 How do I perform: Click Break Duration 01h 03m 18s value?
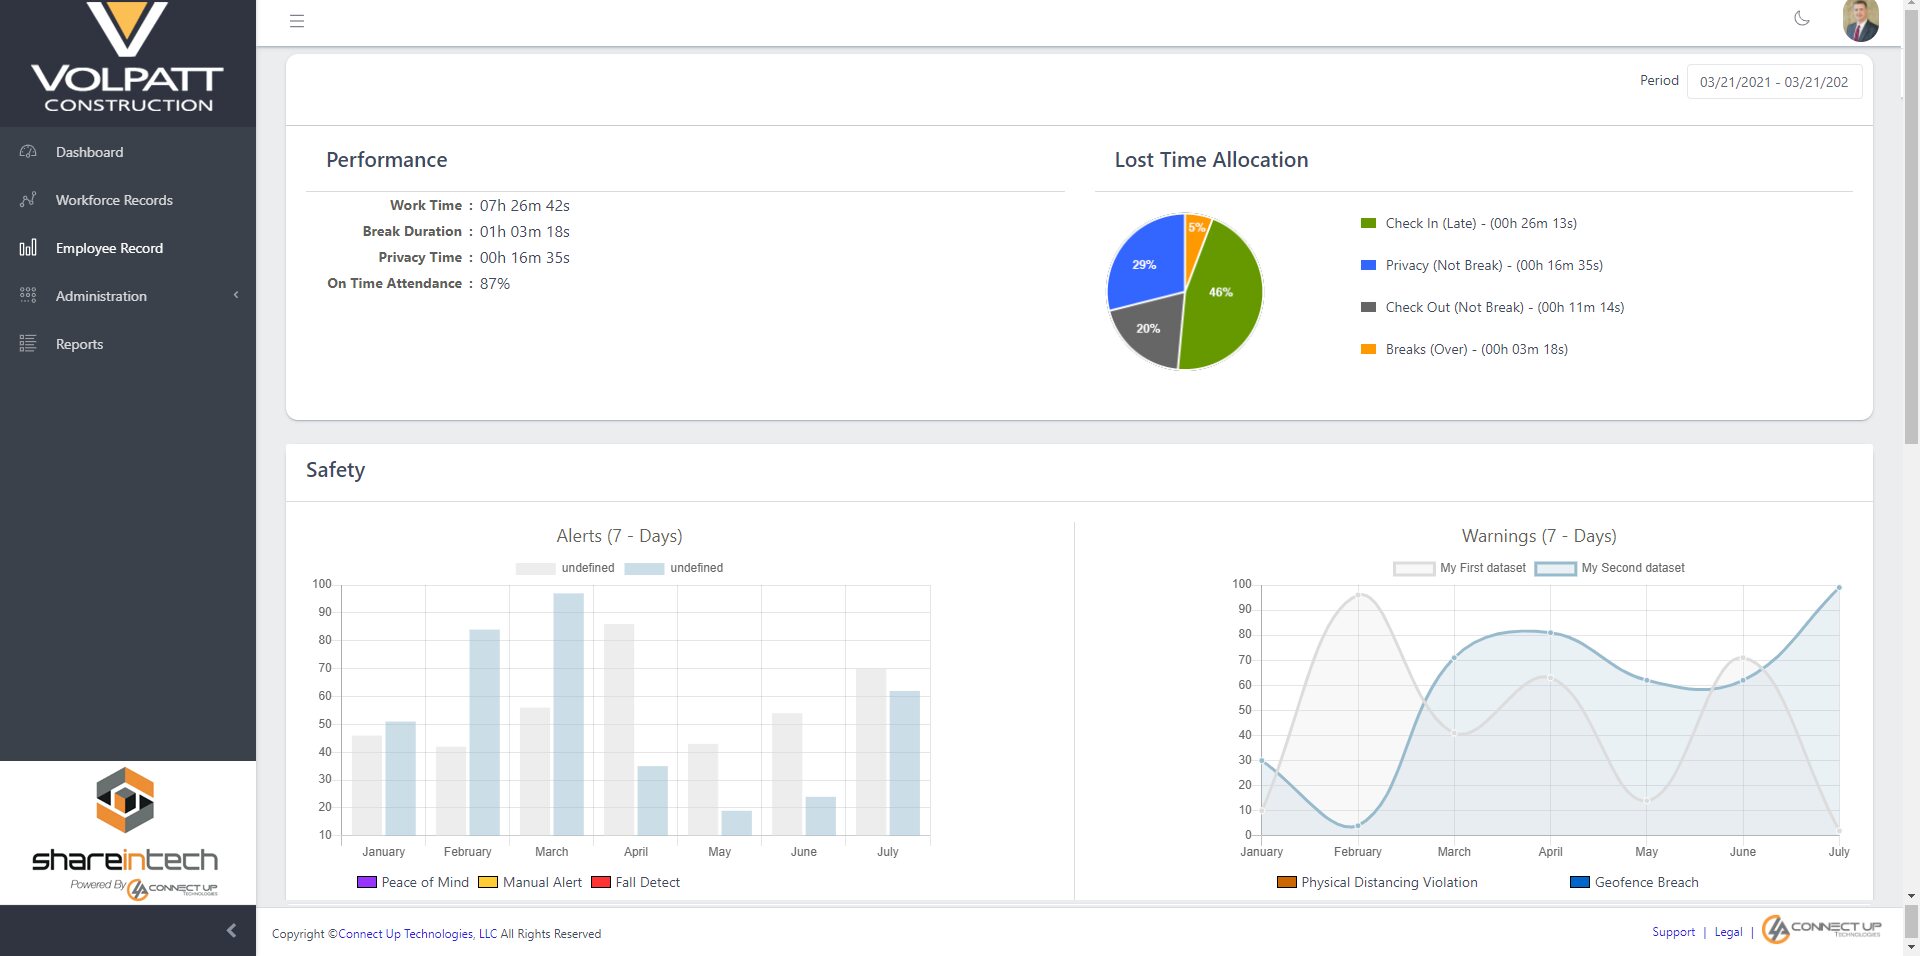point(525,232)
